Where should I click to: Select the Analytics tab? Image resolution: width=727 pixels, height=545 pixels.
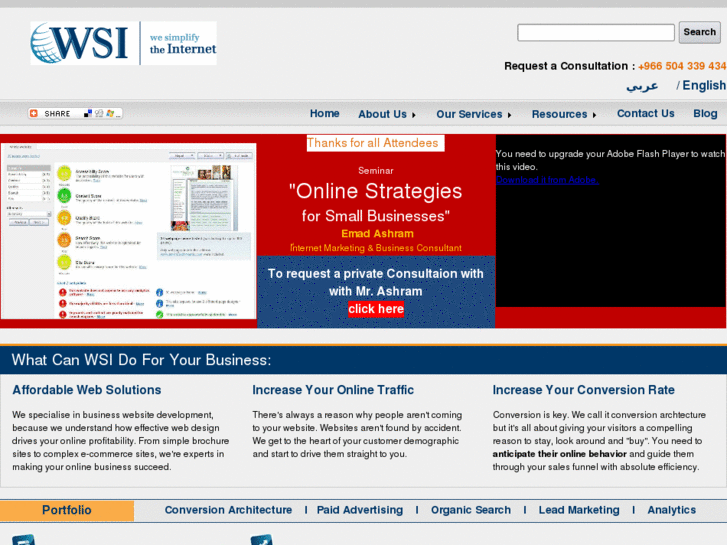[x=671, y=510]
